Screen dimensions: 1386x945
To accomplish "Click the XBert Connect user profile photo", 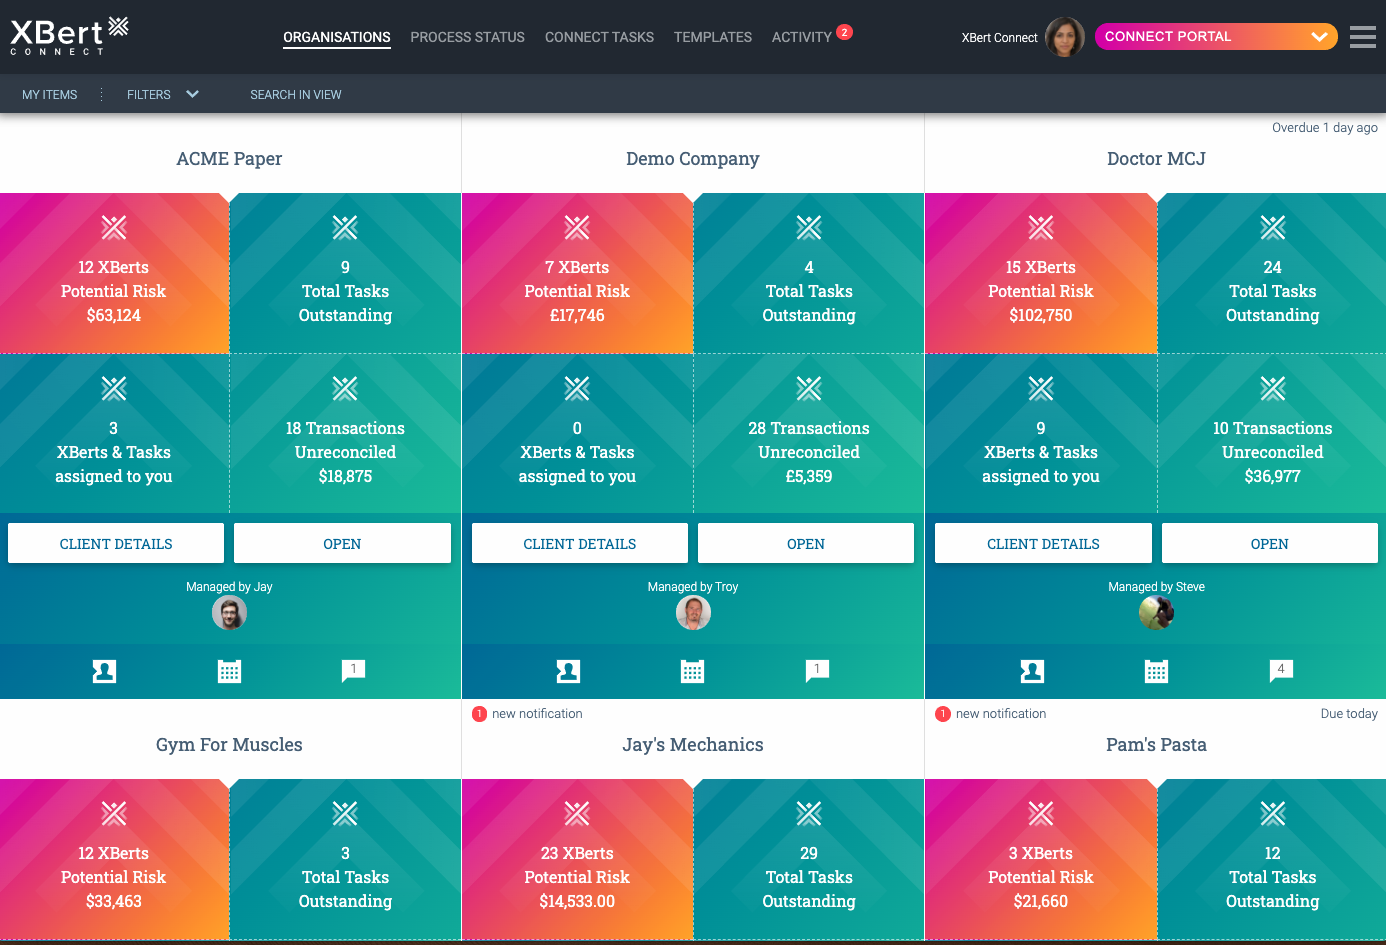I will [x=1065, y=37].
